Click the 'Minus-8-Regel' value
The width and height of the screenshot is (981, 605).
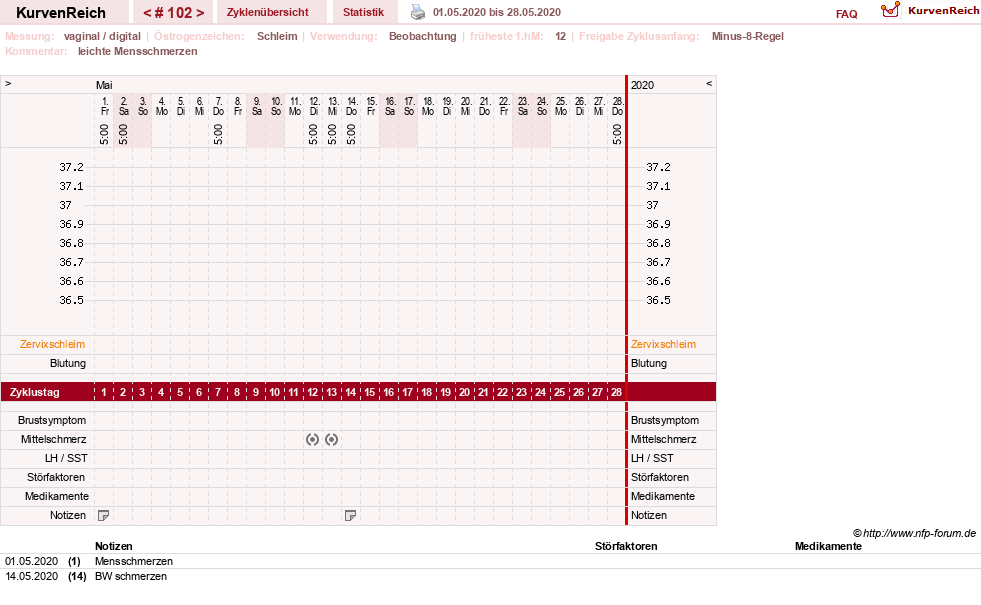748,36
